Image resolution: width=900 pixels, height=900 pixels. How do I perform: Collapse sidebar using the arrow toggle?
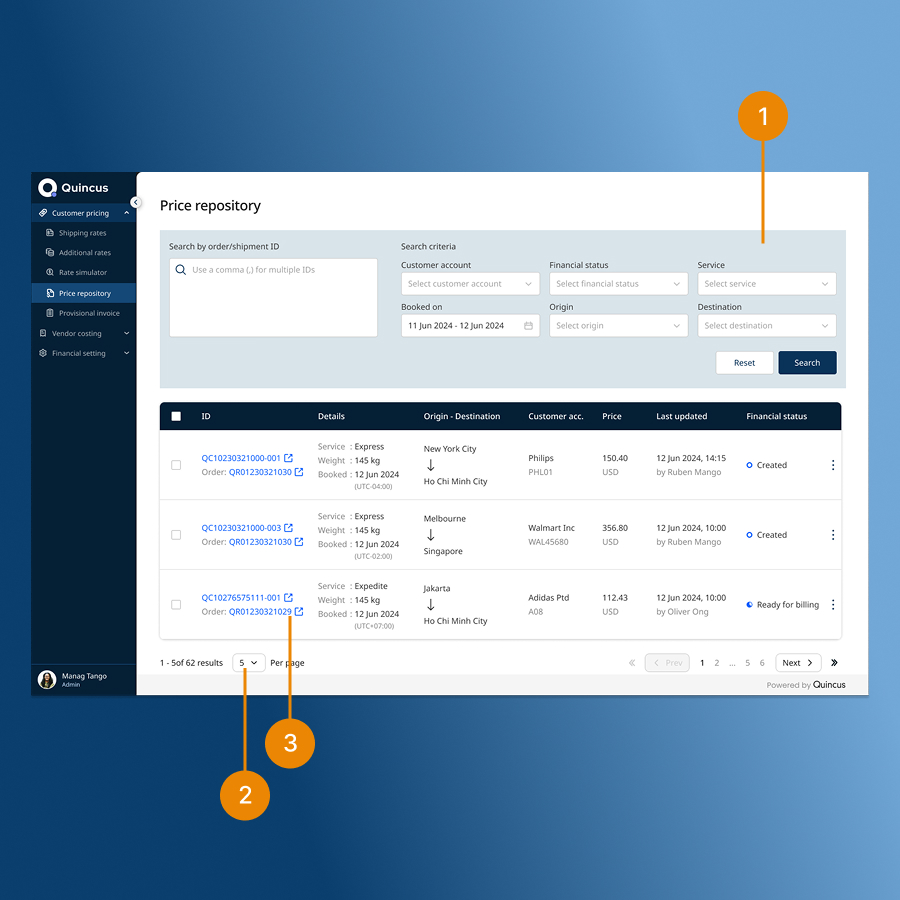click(x=136, y=202)
